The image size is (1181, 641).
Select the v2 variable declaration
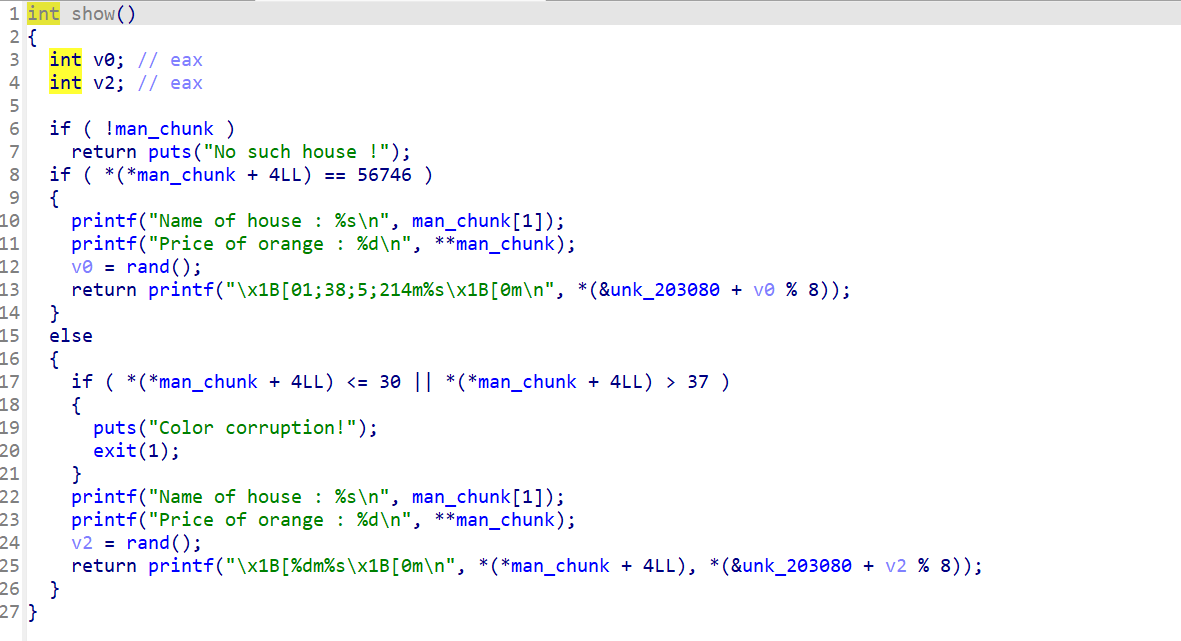87,83
